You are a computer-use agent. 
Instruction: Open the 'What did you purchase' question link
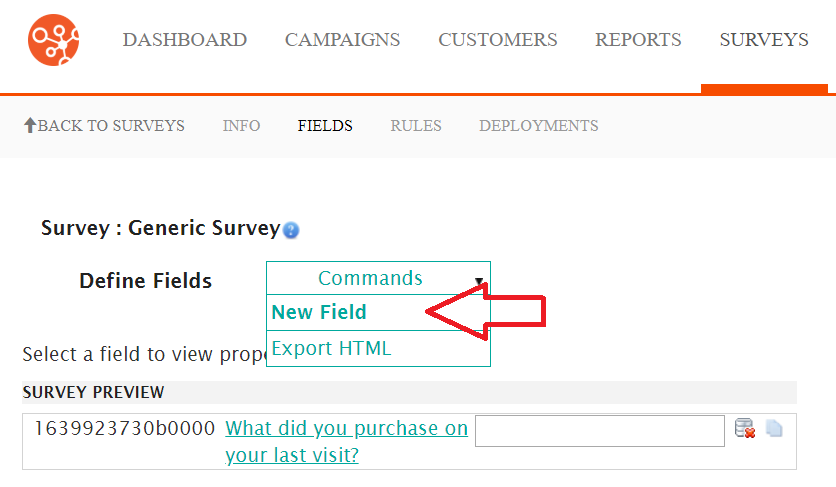(x=347, y=442)
